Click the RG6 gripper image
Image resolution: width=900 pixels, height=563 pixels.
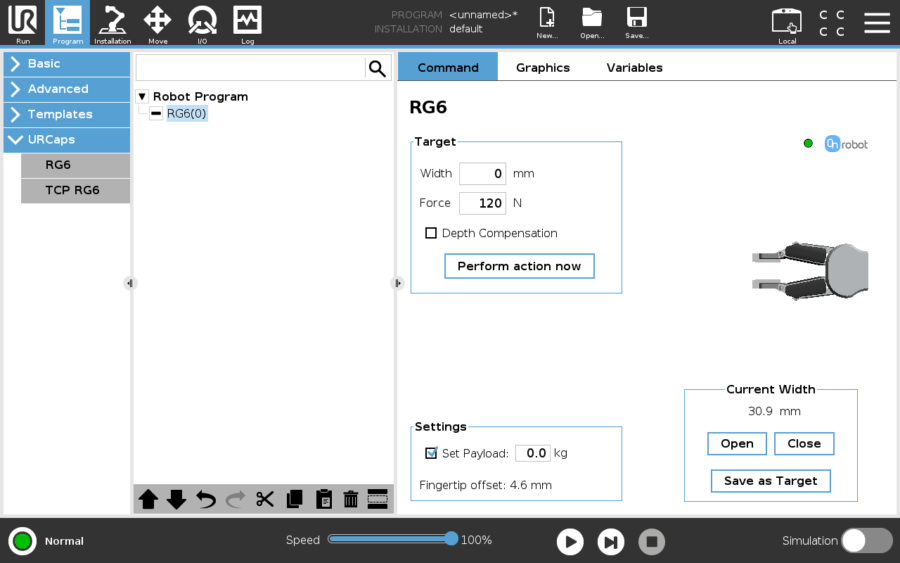810,270
